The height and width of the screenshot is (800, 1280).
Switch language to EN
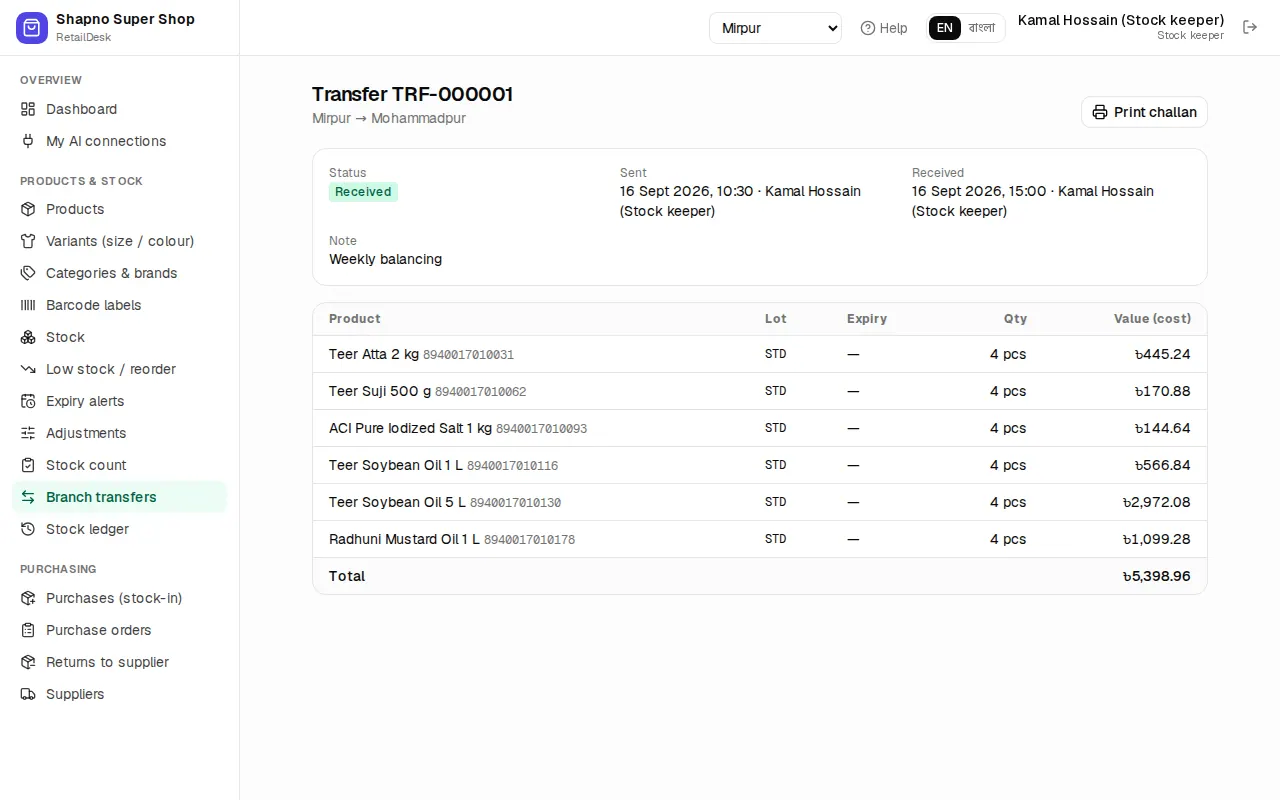tap(945, 28)
